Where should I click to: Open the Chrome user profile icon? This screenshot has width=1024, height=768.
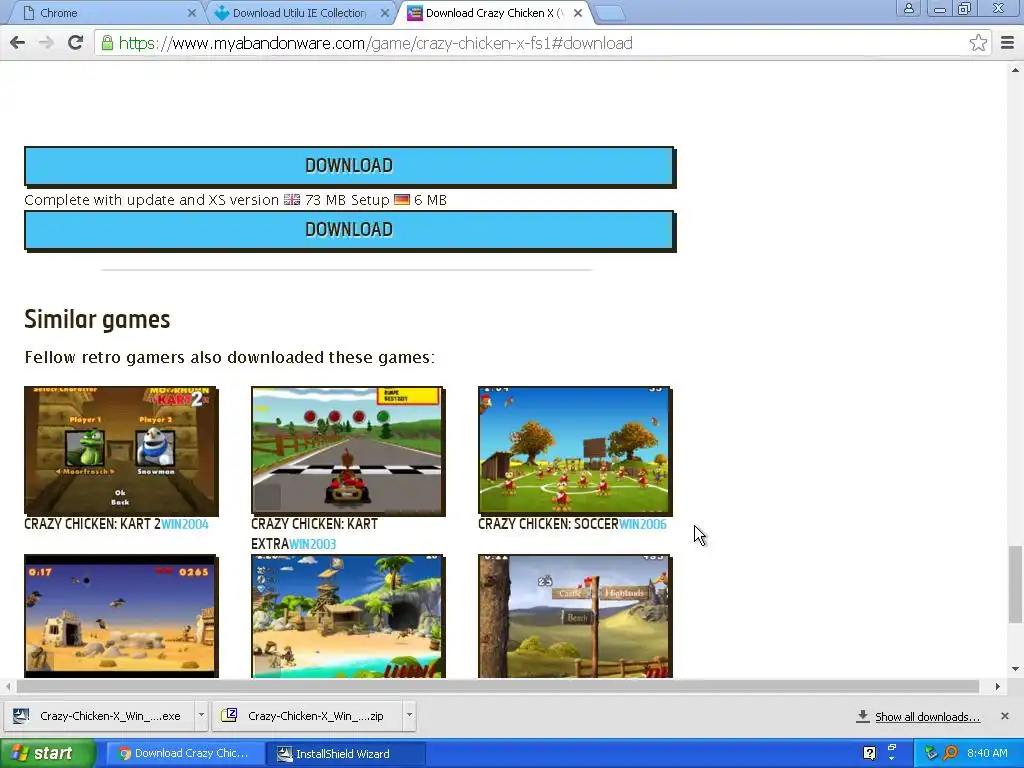(x=908, y=8)
